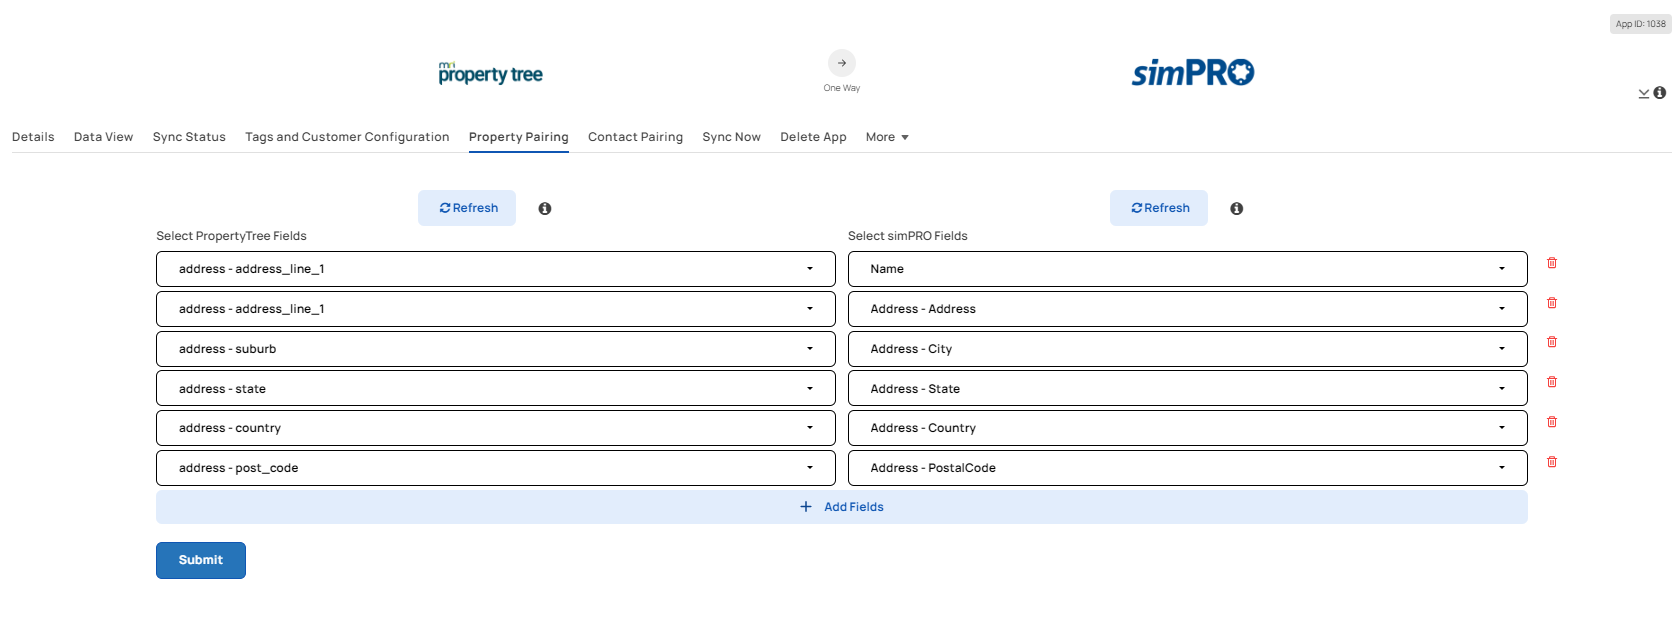Click info icon beside PropertyTree Refresh

tap(545, 209)
